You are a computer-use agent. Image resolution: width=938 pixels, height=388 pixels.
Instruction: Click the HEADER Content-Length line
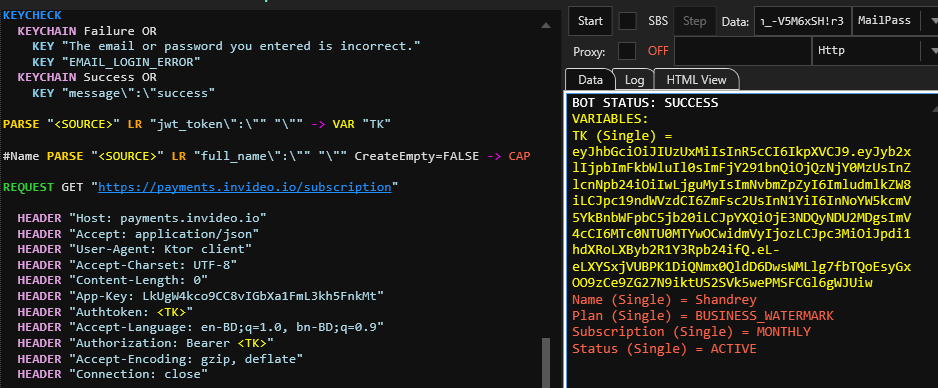[112, 280]
